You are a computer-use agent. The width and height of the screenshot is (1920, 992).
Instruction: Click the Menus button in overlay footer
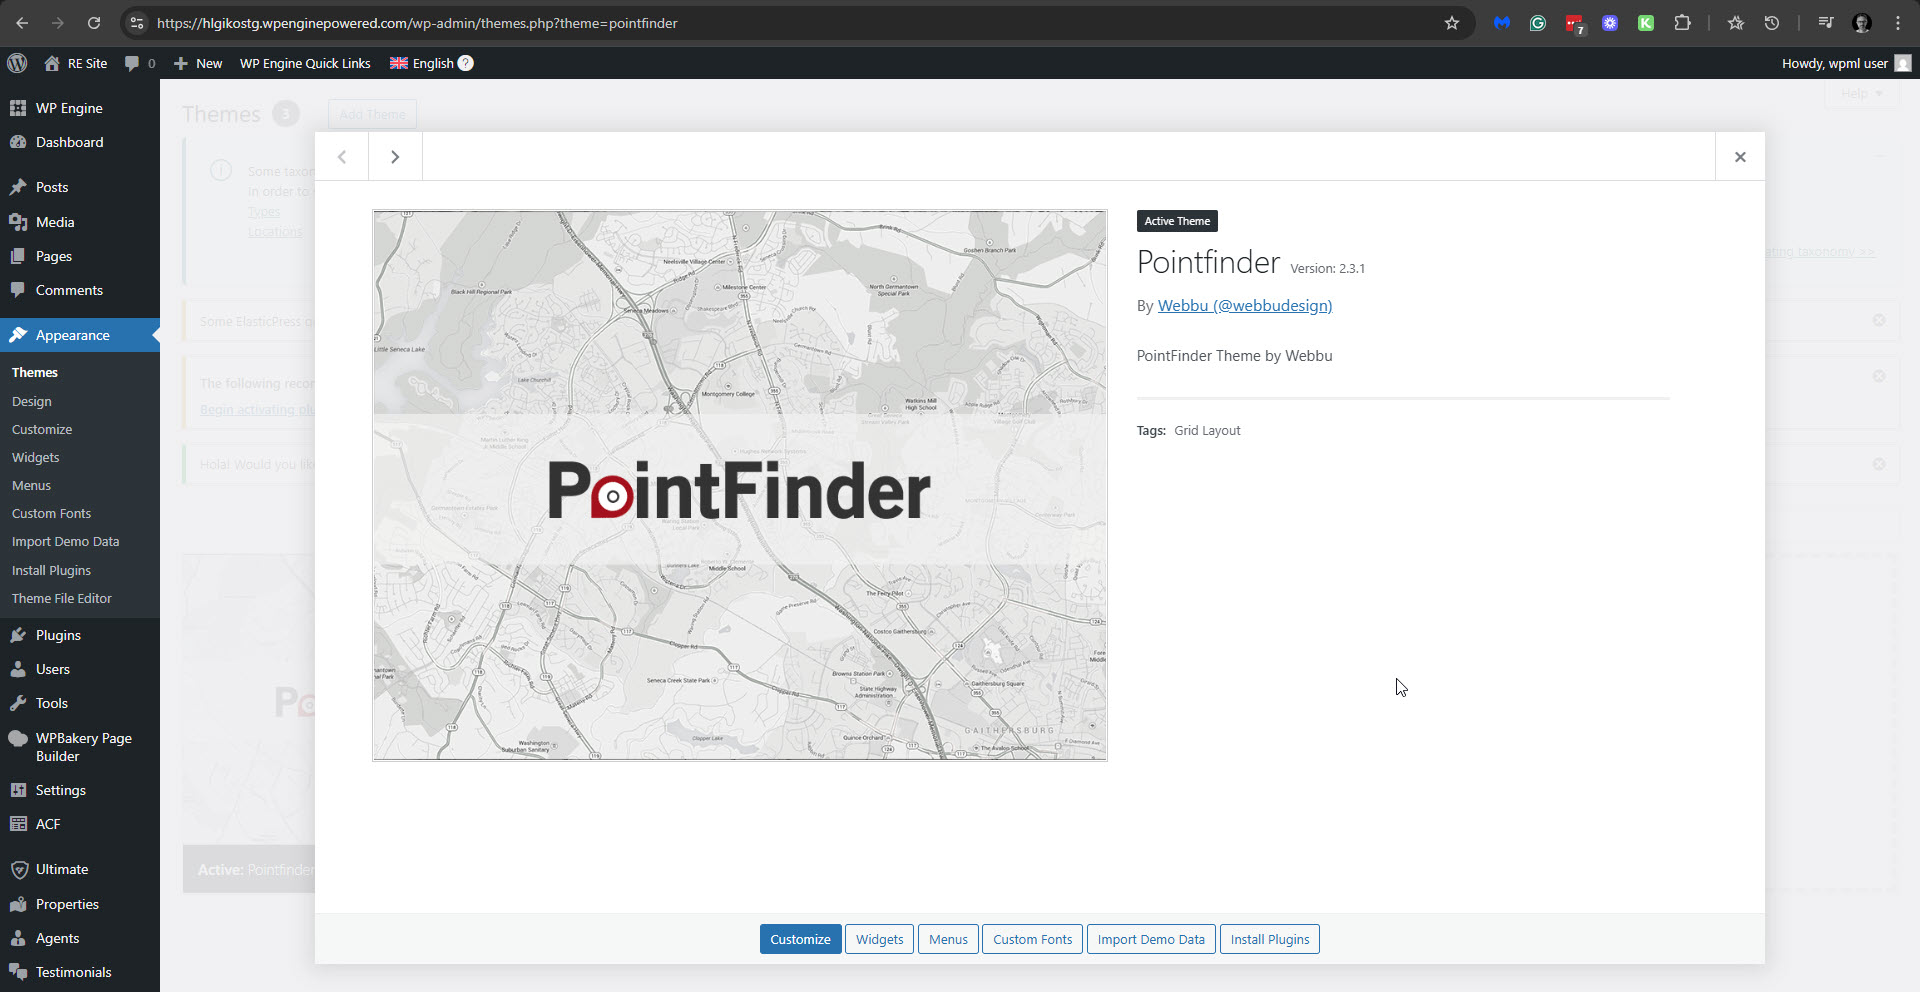(948, 939)
